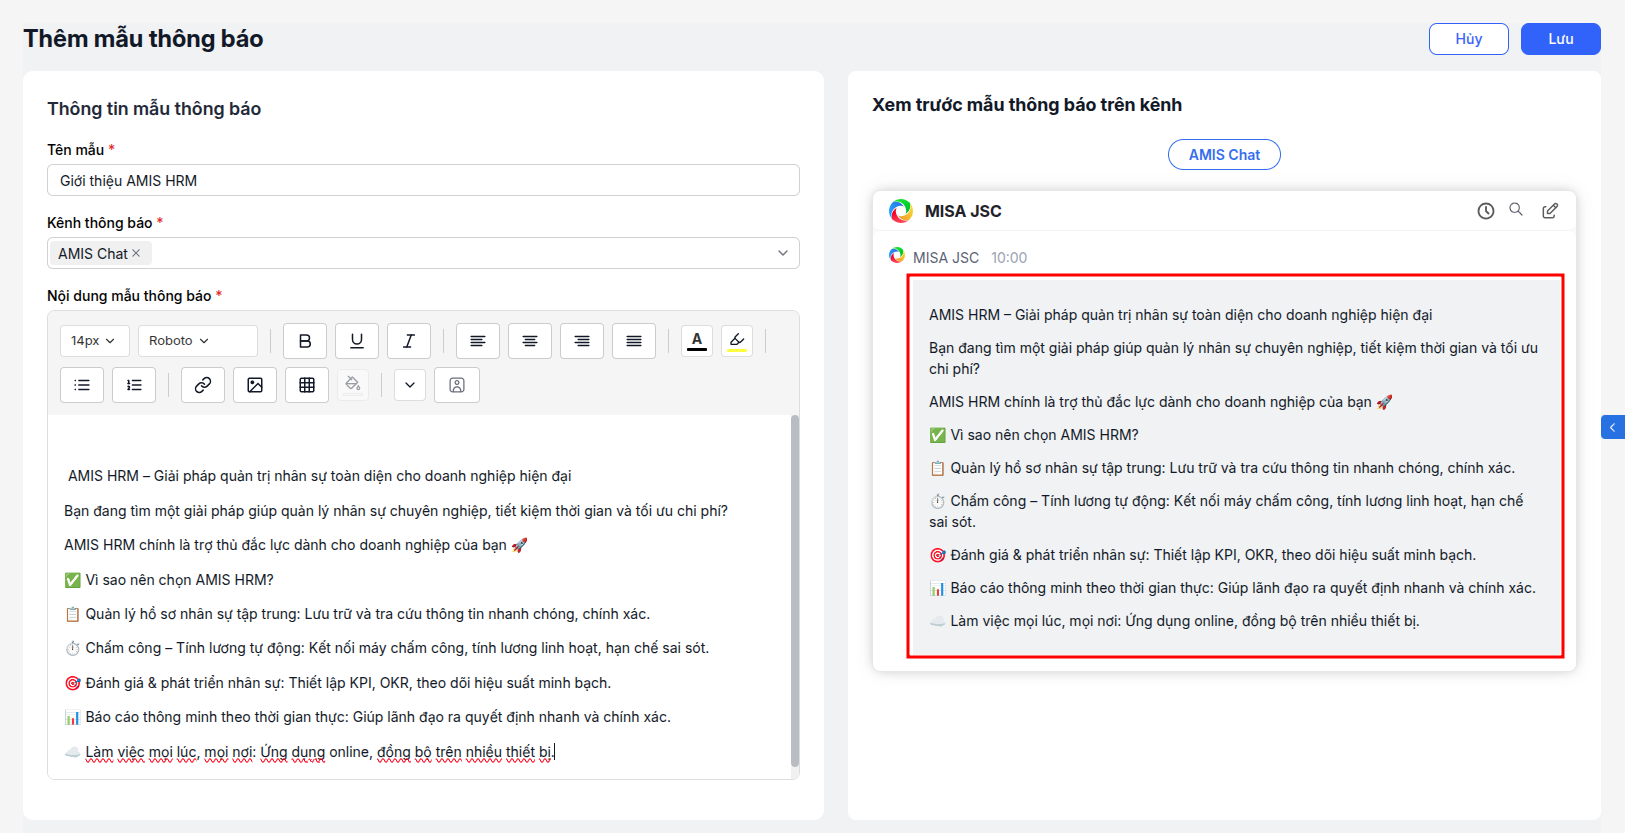Click the "Vì sao nên chọn AMIS HRM?" line in the editor
This screenshot has width=1625, height=833.
(x=169, y=580)
